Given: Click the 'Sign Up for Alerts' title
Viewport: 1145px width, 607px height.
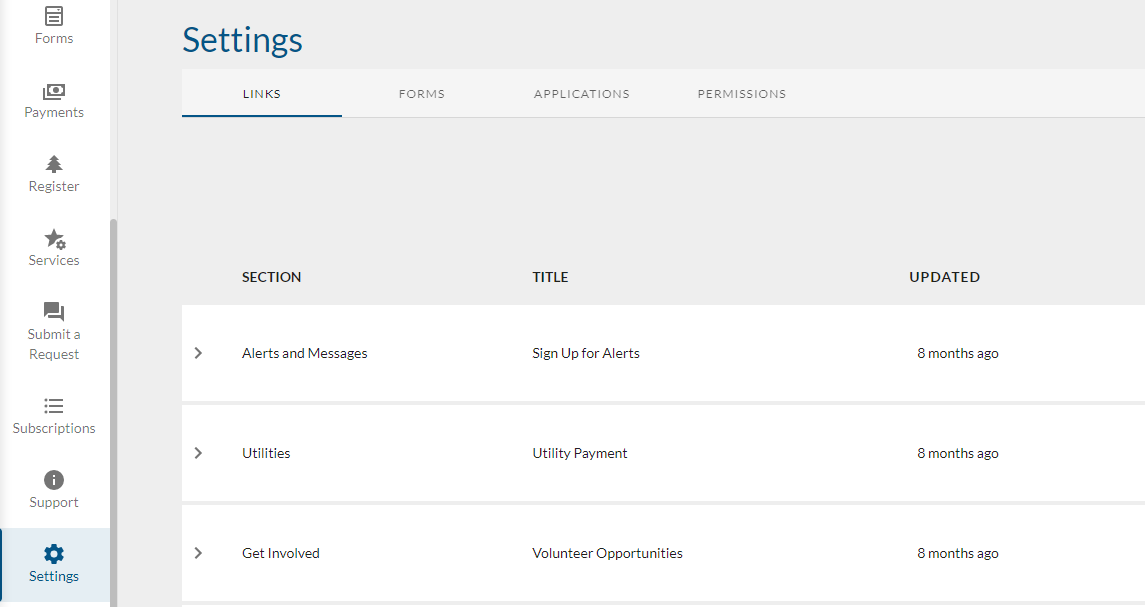Looking at the screenshot, I should point(586,353).
